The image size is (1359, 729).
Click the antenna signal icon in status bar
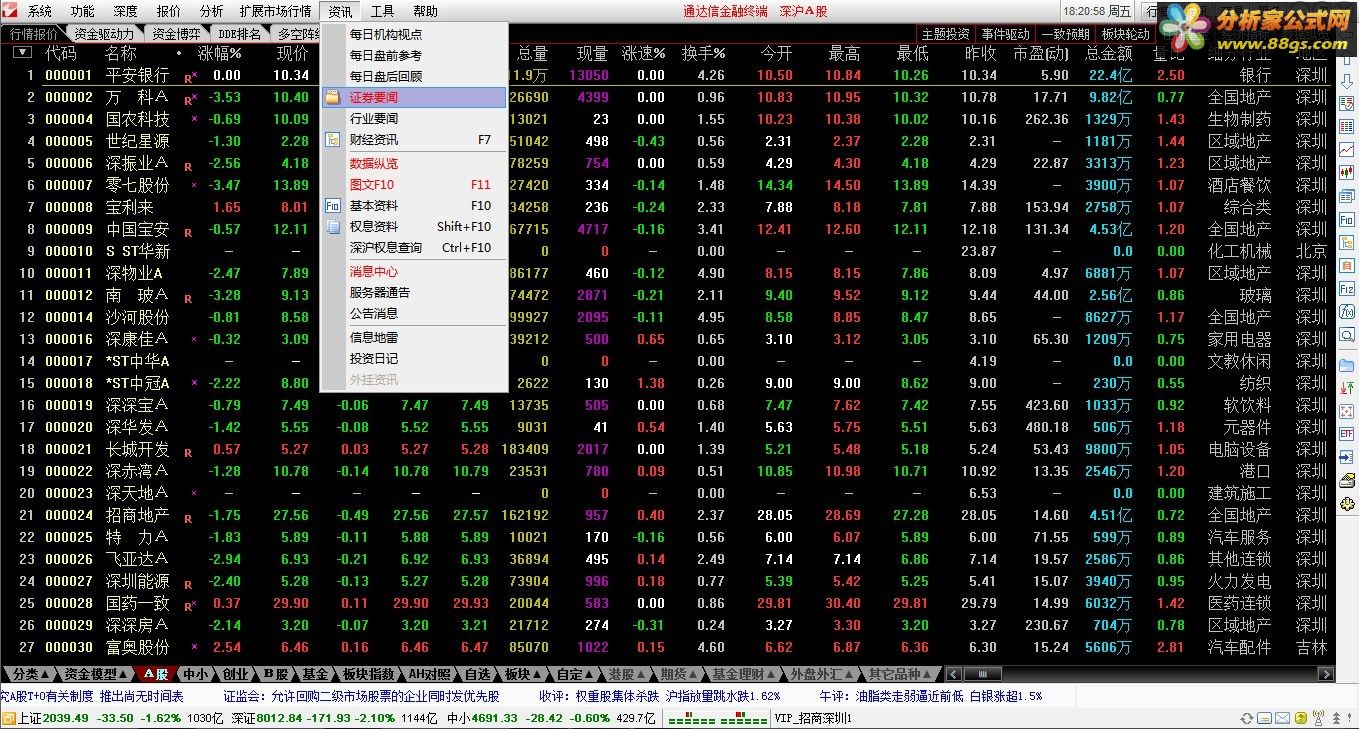coord(1318,718)
